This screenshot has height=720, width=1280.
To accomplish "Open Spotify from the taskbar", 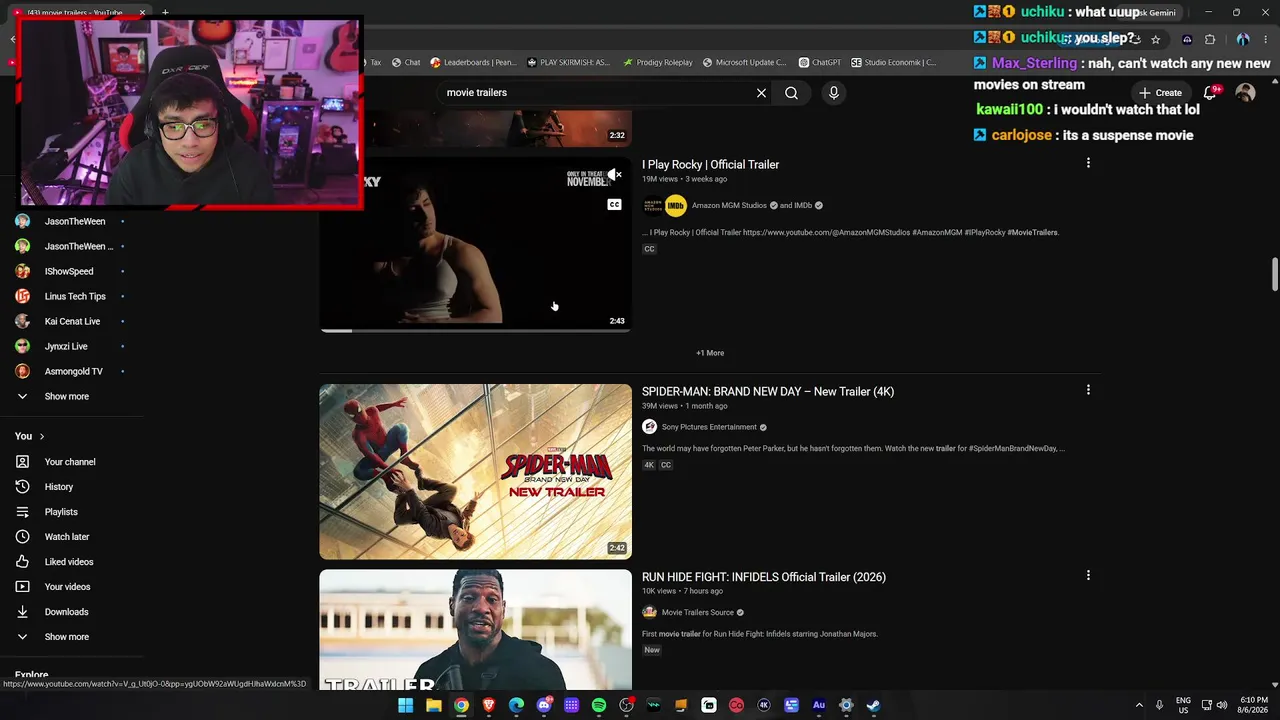I will coord(599,705).
